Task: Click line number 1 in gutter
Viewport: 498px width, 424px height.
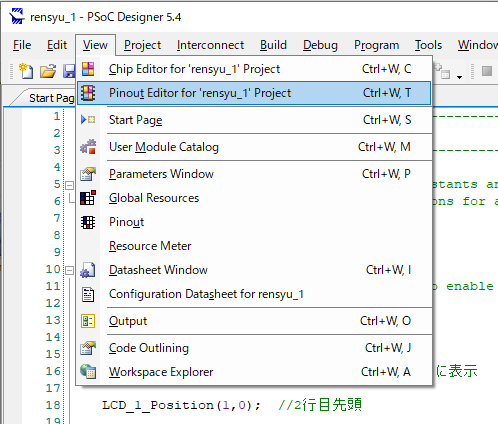Action: [57, 116]
